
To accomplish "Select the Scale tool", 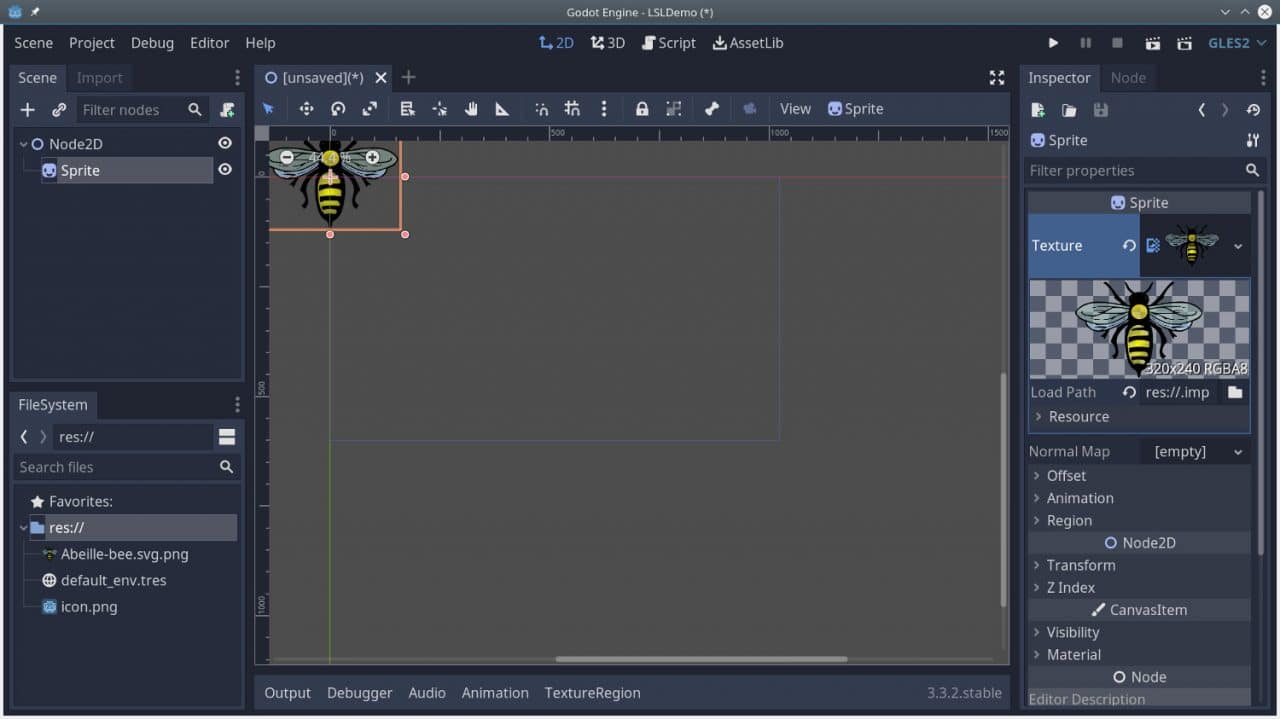I will coord(369,109).
